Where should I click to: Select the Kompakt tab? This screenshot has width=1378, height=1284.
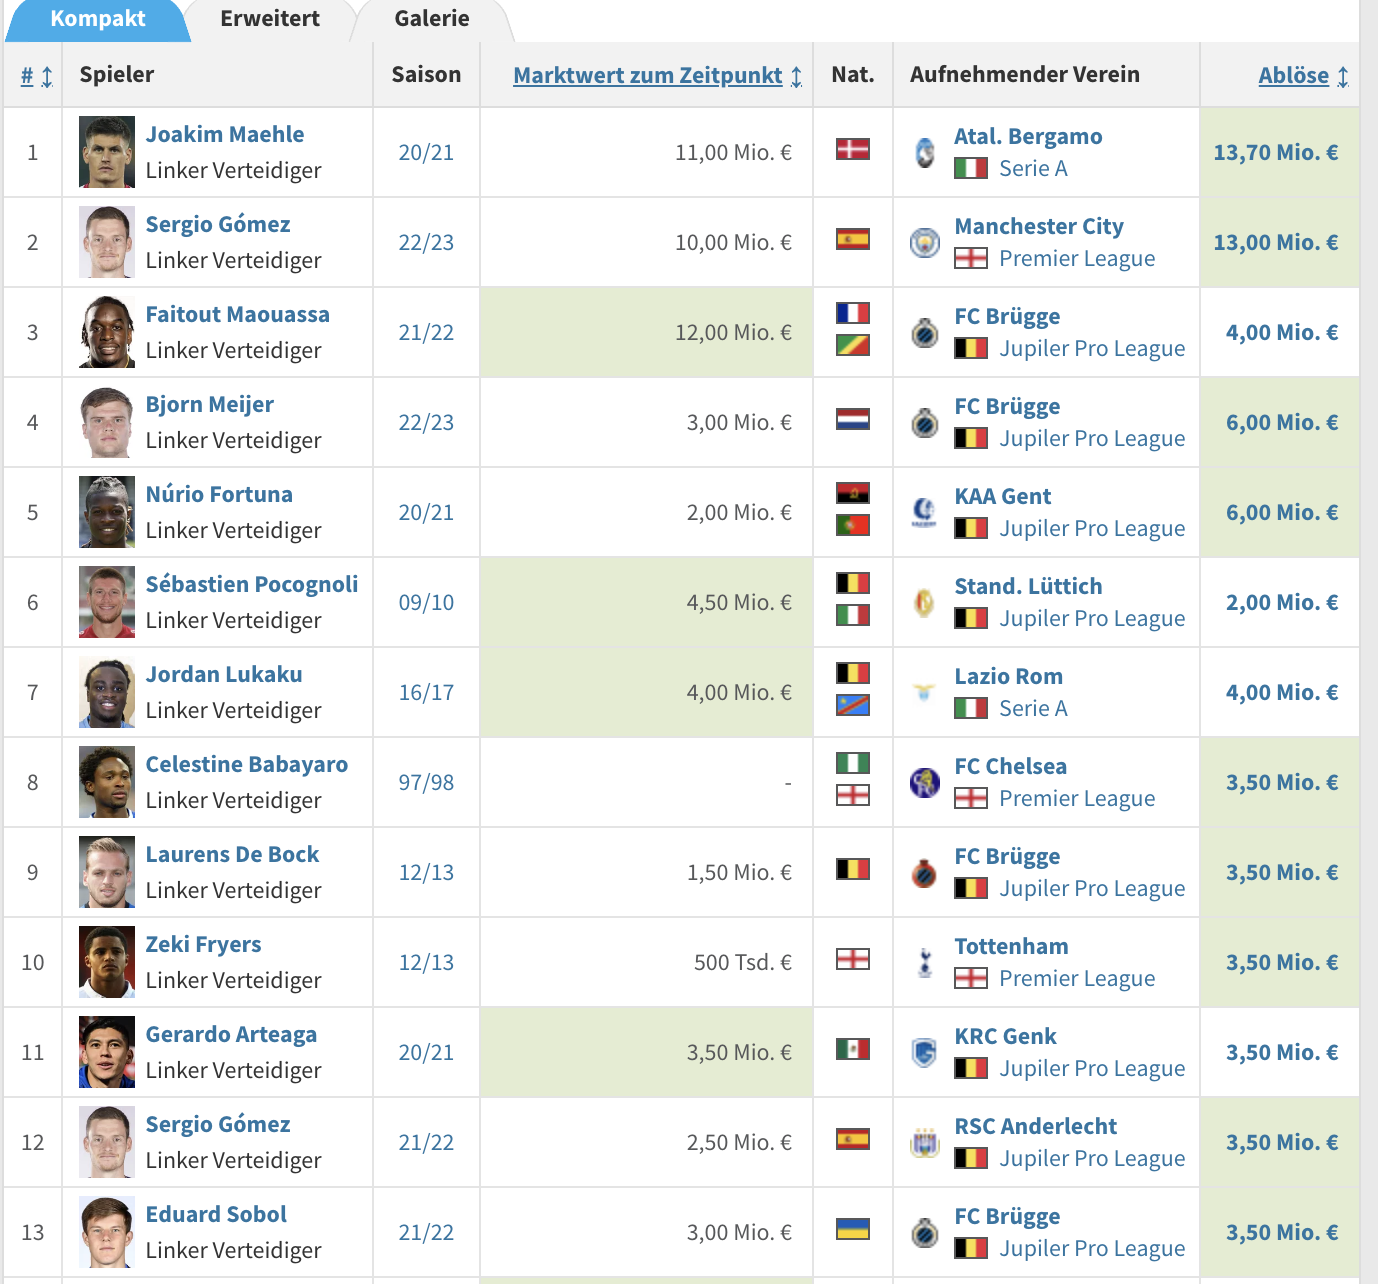pos(98,19)
